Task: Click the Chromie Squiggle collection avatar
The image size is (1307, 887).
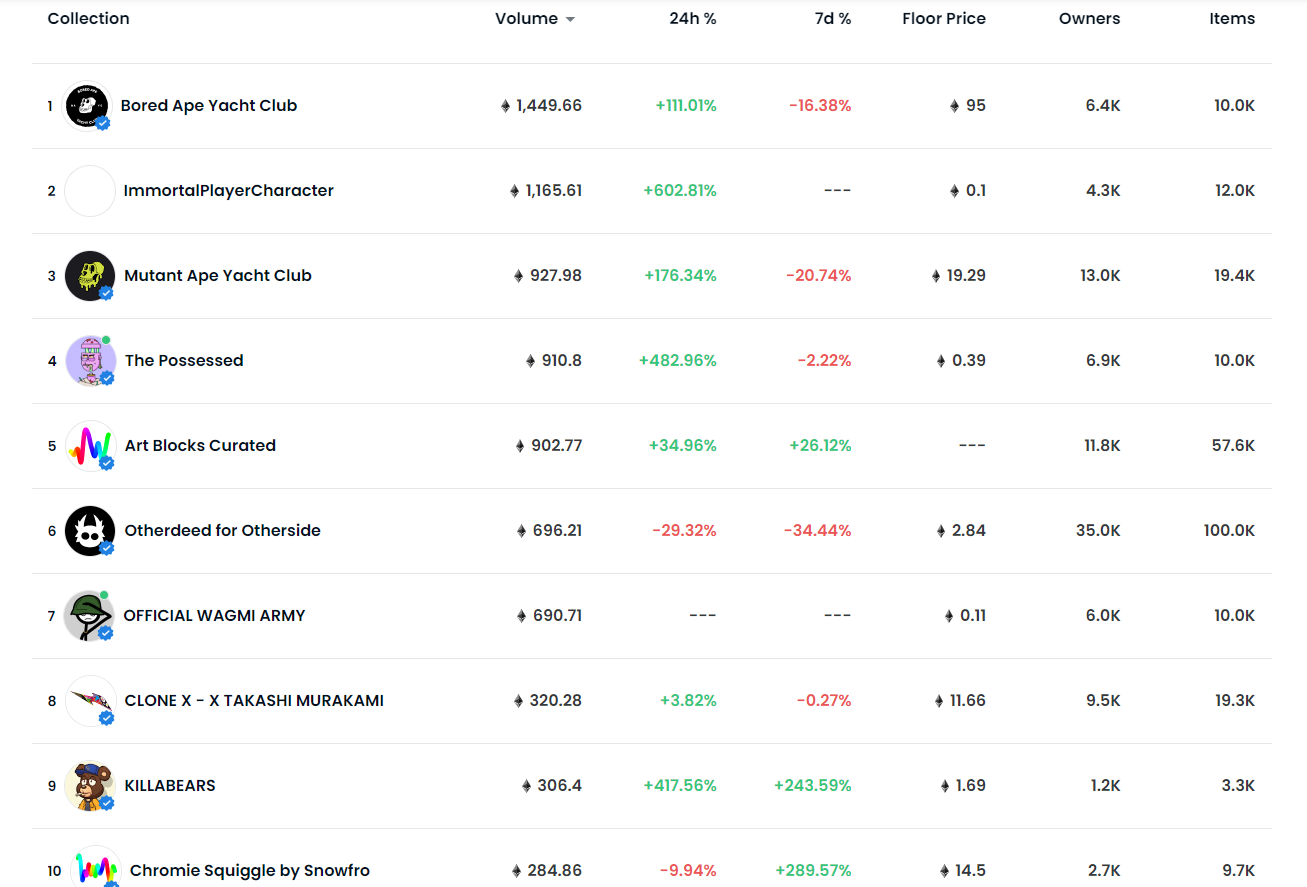Action: tap(97, 868)
